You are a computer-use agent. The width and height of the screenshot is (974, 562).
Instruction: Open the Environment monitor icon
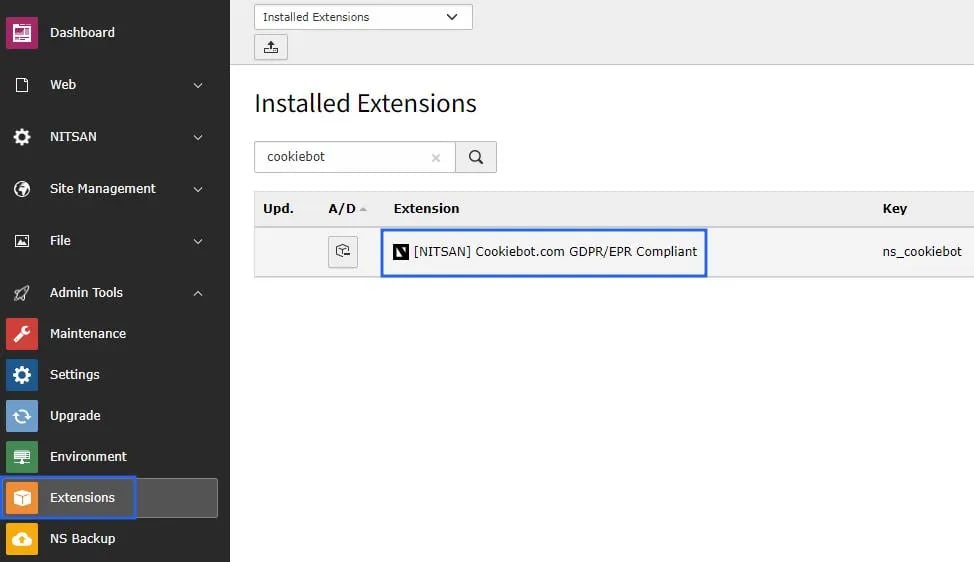(x=22, y=456)
